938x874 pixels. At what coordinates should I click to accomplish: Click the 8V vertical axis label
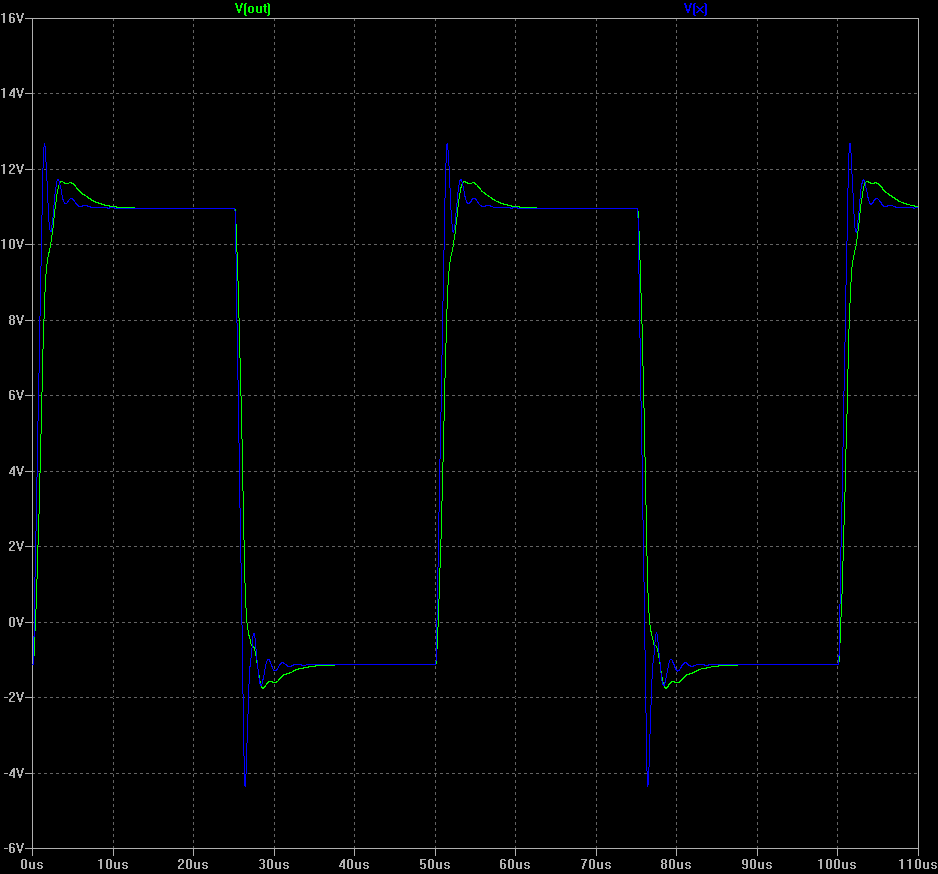[16, 320]
